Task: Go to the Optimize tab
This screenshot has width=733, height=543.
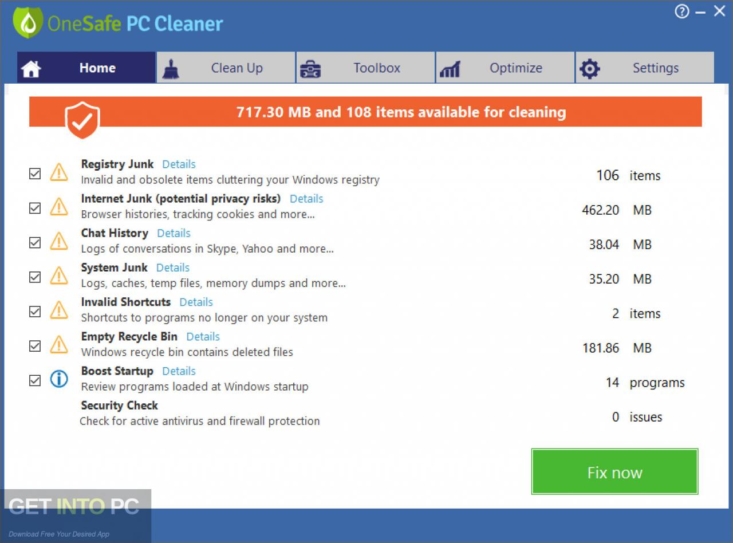Action: coord(505,68)
